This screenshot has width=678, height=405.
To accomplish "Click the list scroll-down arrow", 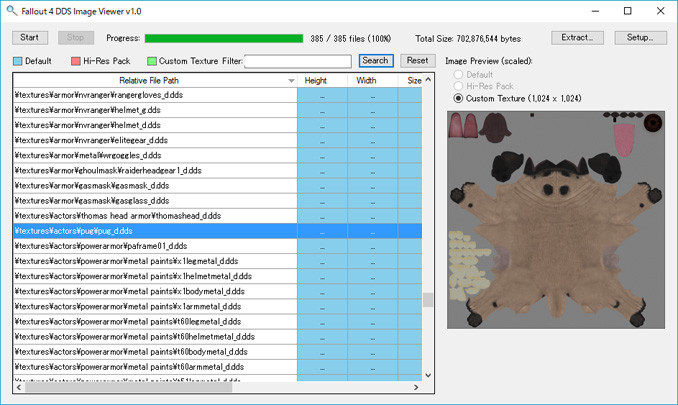I will (428, 375).
